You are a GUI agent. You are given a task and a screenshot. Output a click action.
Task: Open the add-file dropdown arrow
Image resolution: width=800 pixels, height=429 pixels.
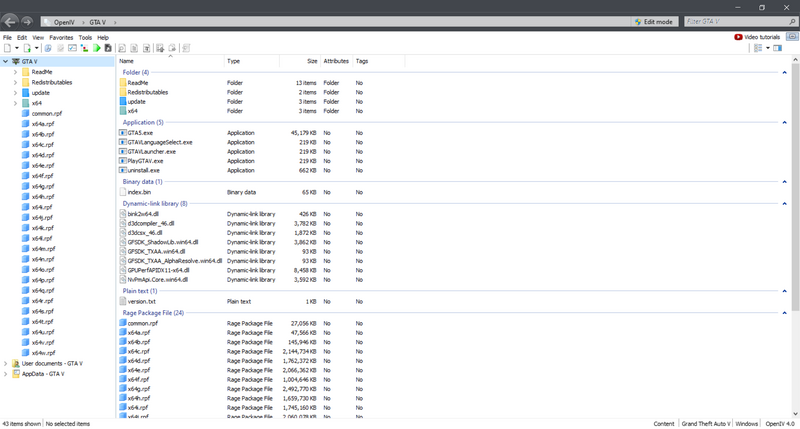(36, 48)
